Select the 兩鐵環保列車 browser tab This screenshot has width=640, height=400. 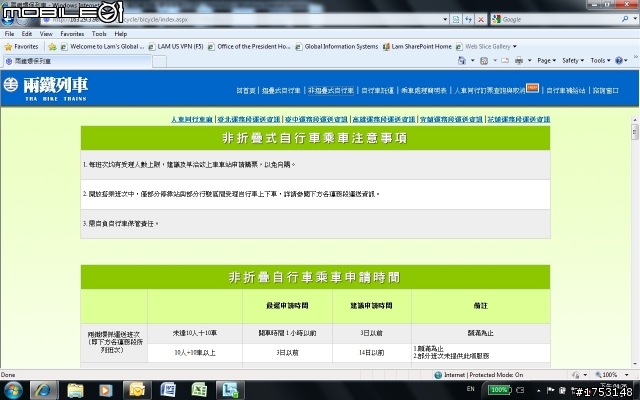point(77,61)
